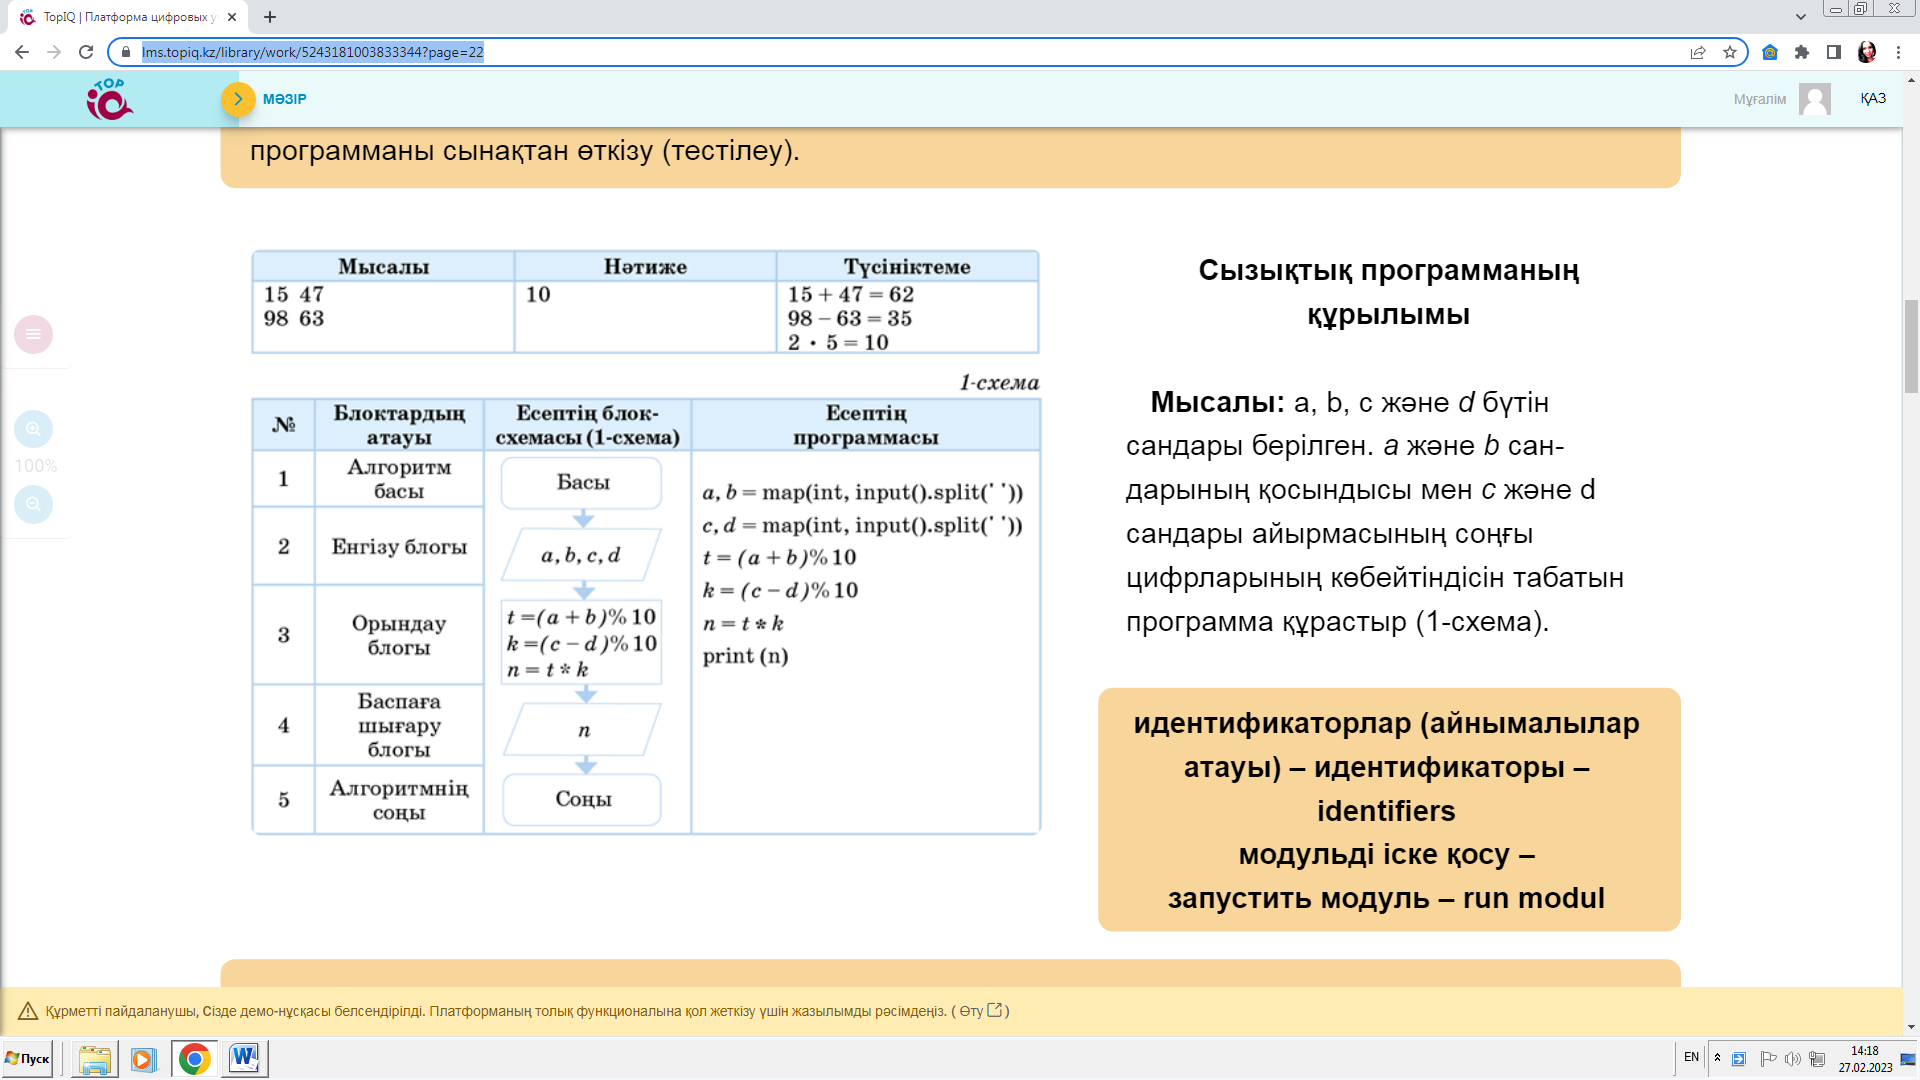Viewport: 1920px width, 1080px height.
Task: Click the print (n) code line
Action: click(745, 656)
